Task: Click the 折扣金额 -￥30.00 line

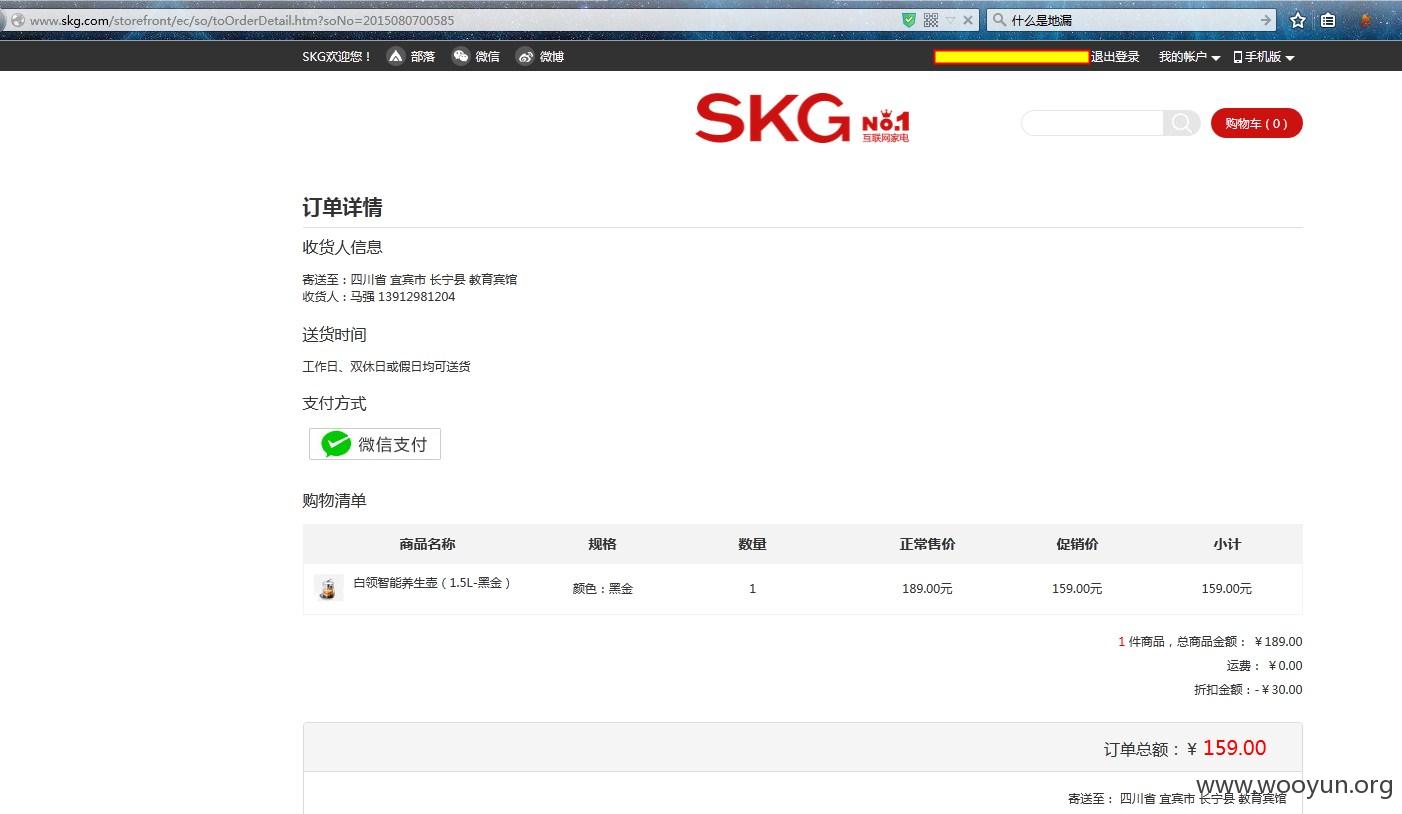Action: coord(1248,690)
